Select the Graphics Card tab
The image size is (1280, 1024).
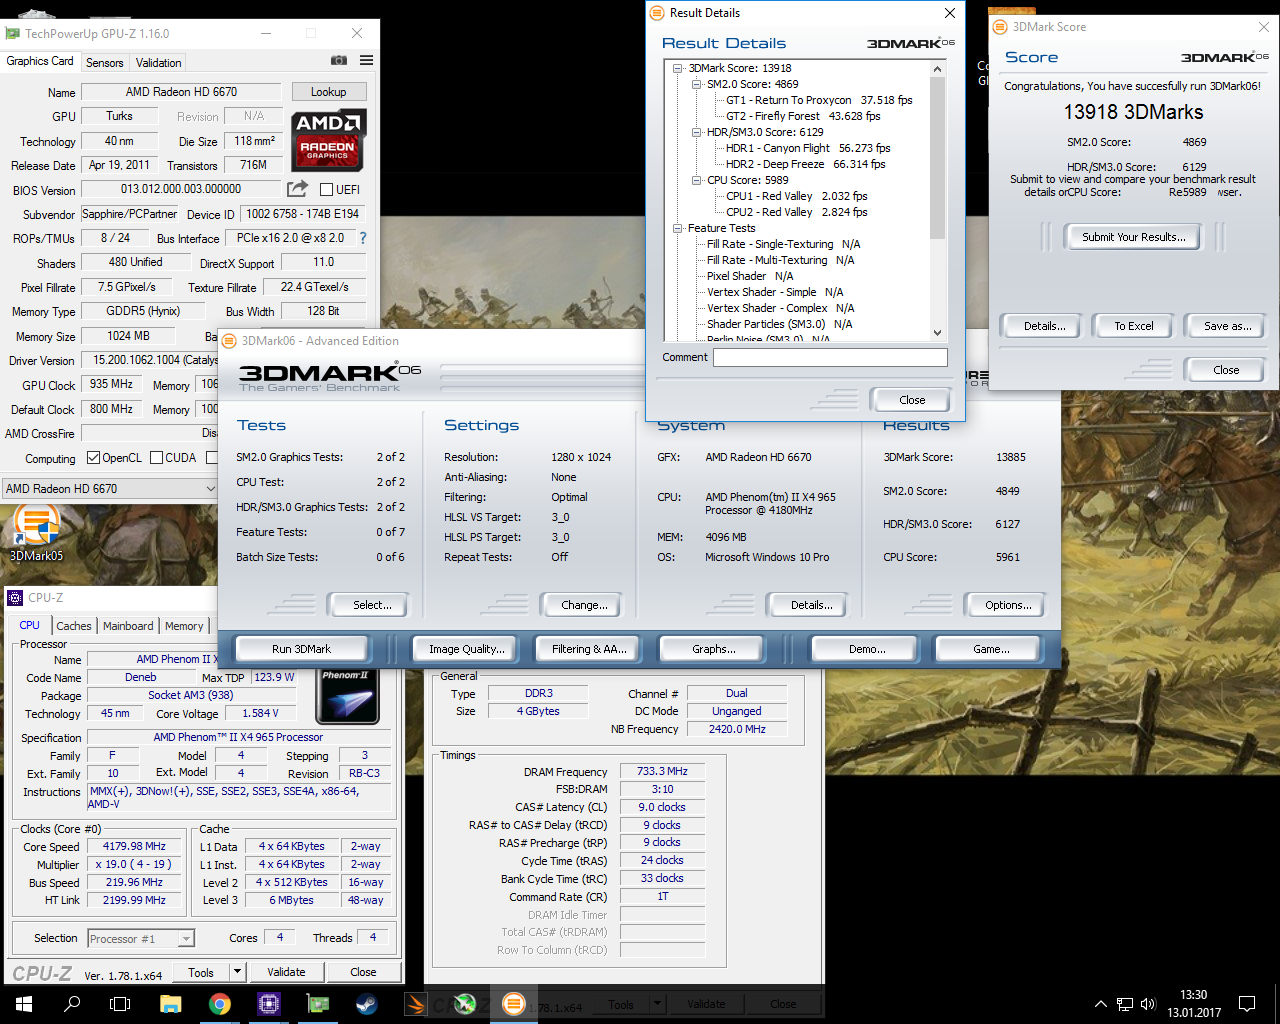click(40, 61)
